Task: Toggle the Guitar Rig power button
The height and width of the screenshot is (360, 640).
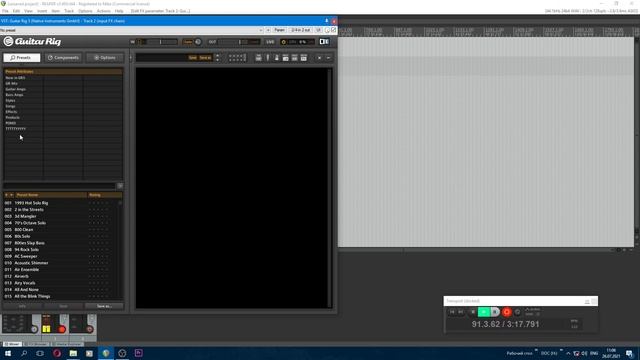Action: tap(284, 42)
